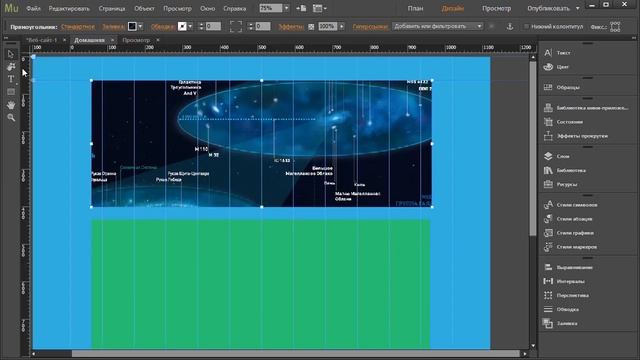Click the fill color swatch
640x360 pixels.
(x=132, y=27)
